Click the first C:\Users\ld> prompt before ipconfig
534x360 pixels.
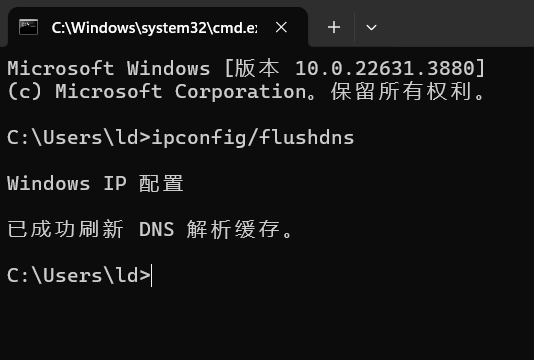point(79,138)
